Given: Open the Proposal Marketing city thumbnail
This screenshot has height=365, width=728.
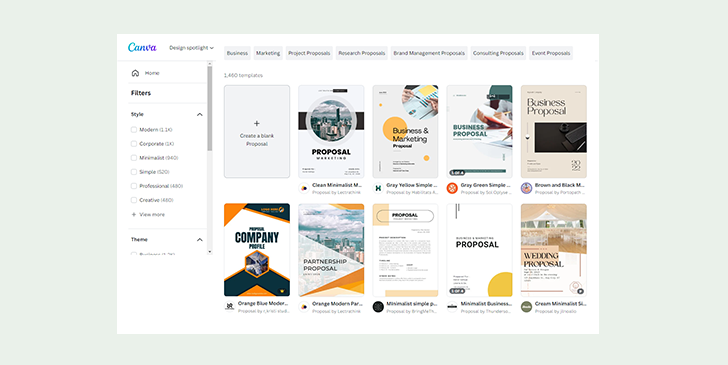Looking at the screenshot, I should (331, 131).
